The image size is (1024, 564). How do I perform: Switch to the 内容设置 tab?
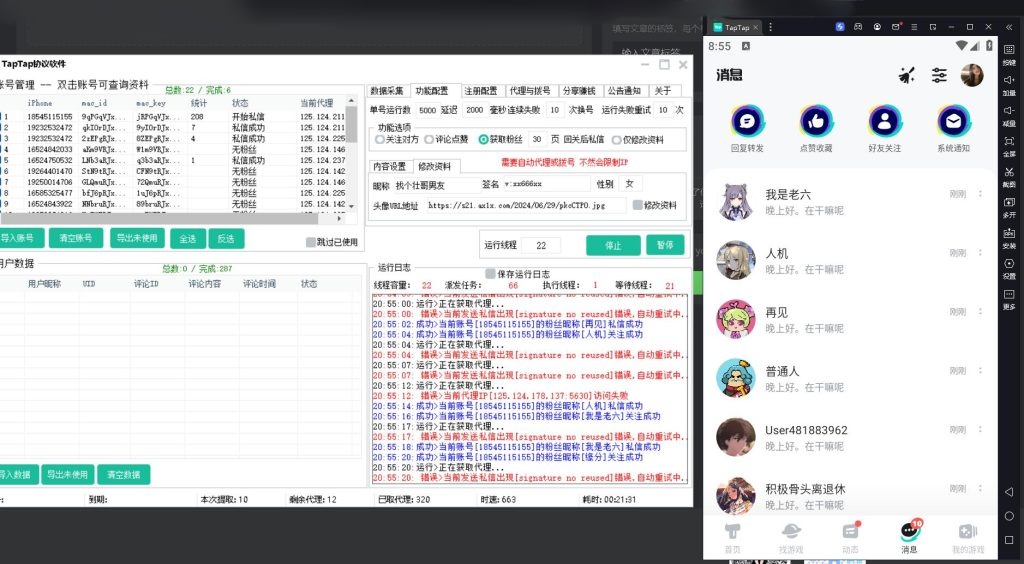point(389,166)
